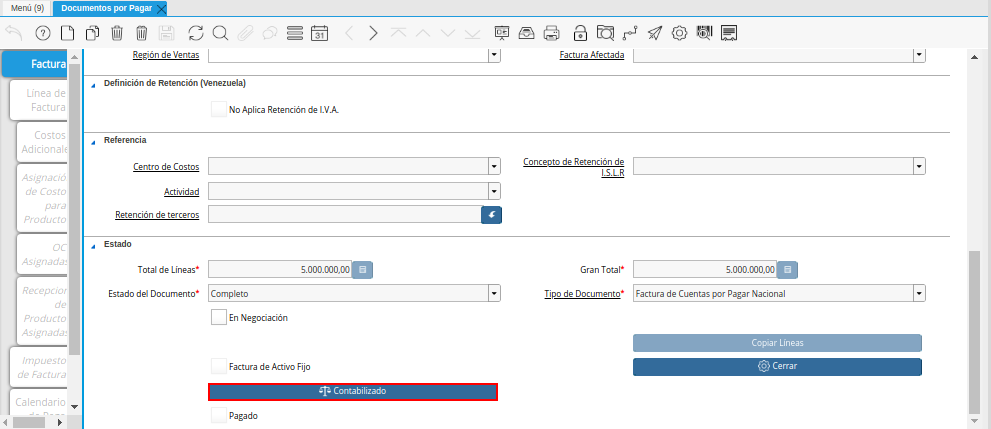The width and height of the screenshot is (991, 429).
Task: Open the gear Process icon in the toolbar
Action: [x=679, y=33]
